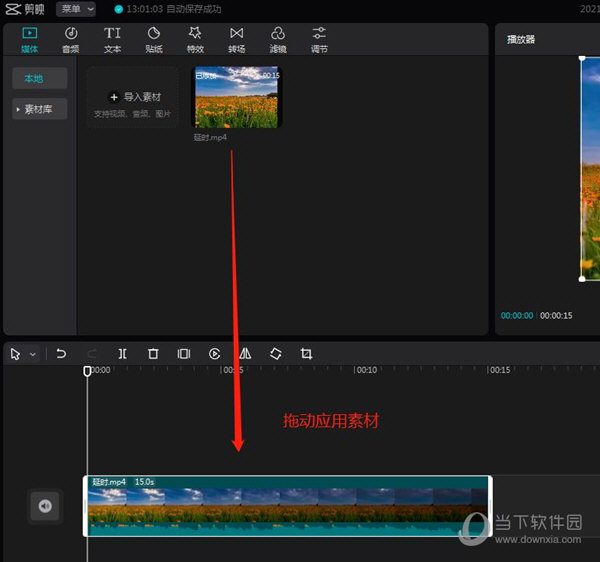Open the 音频 (Audio) tab
The image size is (600, 562).
click(71, 40)
